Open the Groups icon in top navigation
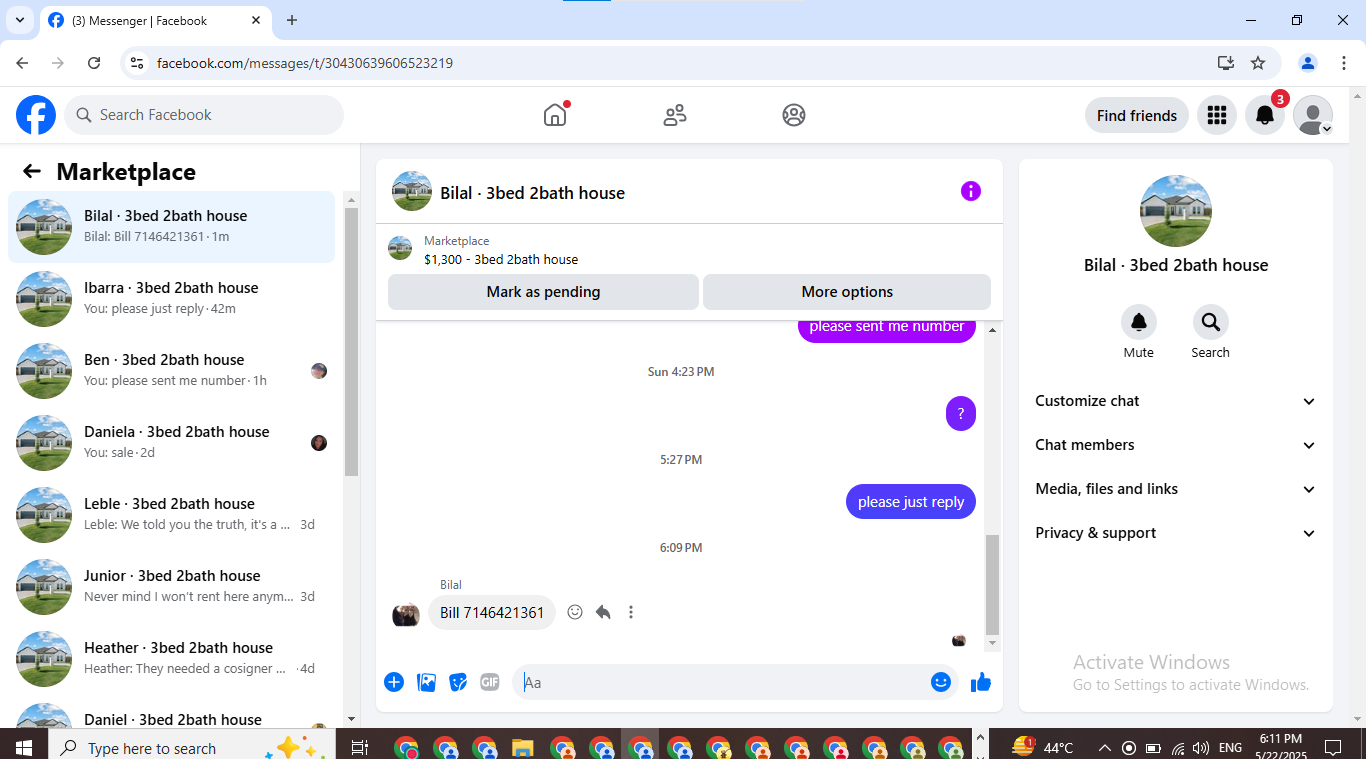This screenshot has height=759, width=1366. (794, 115)
